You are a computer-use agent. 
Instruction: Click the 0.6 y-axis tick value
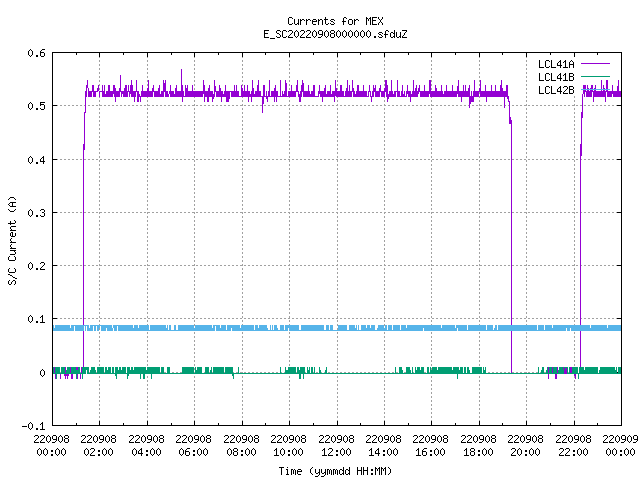pyautogui.click(x=37, y=53)
